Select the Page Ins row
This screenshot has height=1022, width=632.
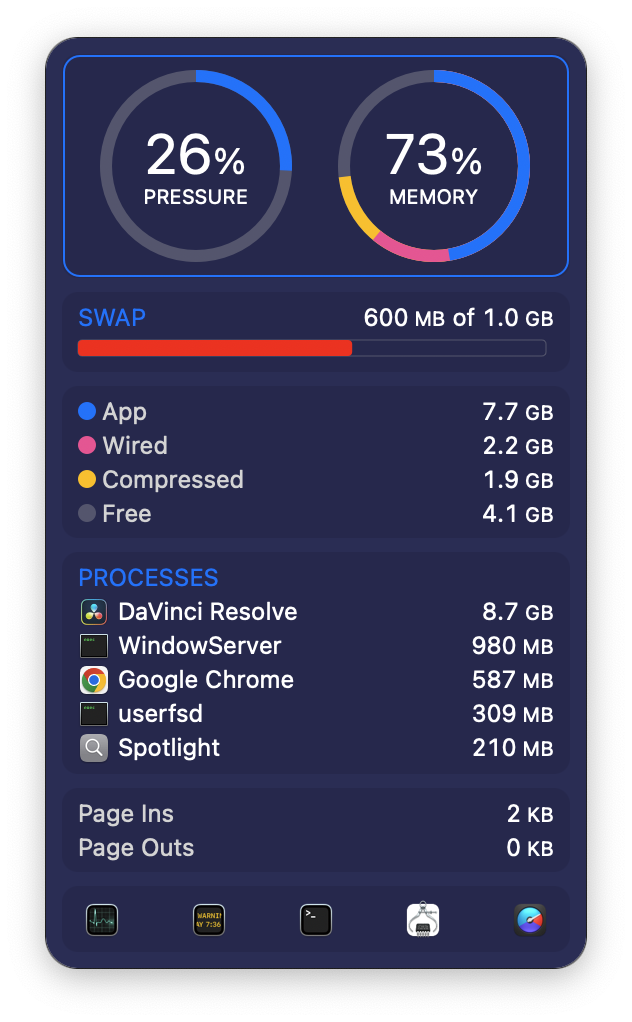coord(315,813)
